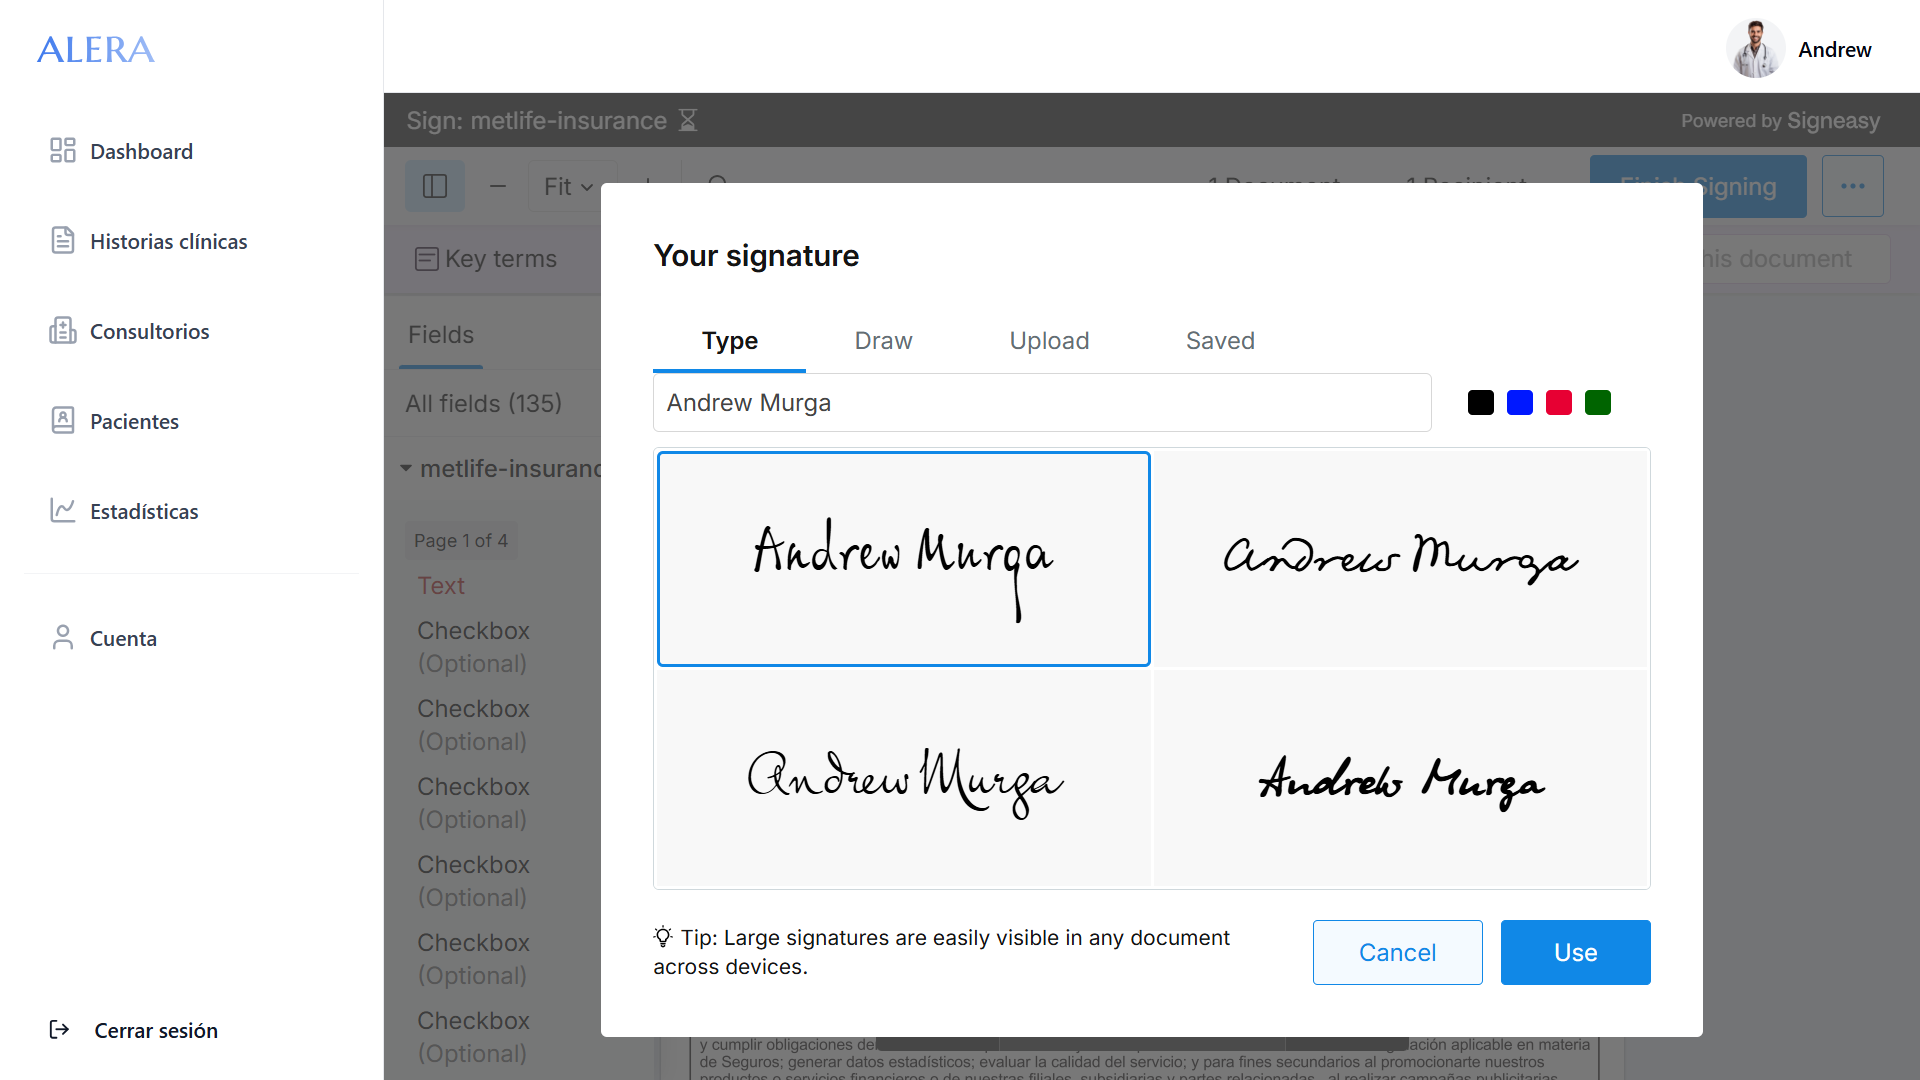Click the Andrew Murga name input field
The height and width of the screenshot is (1080, 1920).
click(x=1042, y=402)
